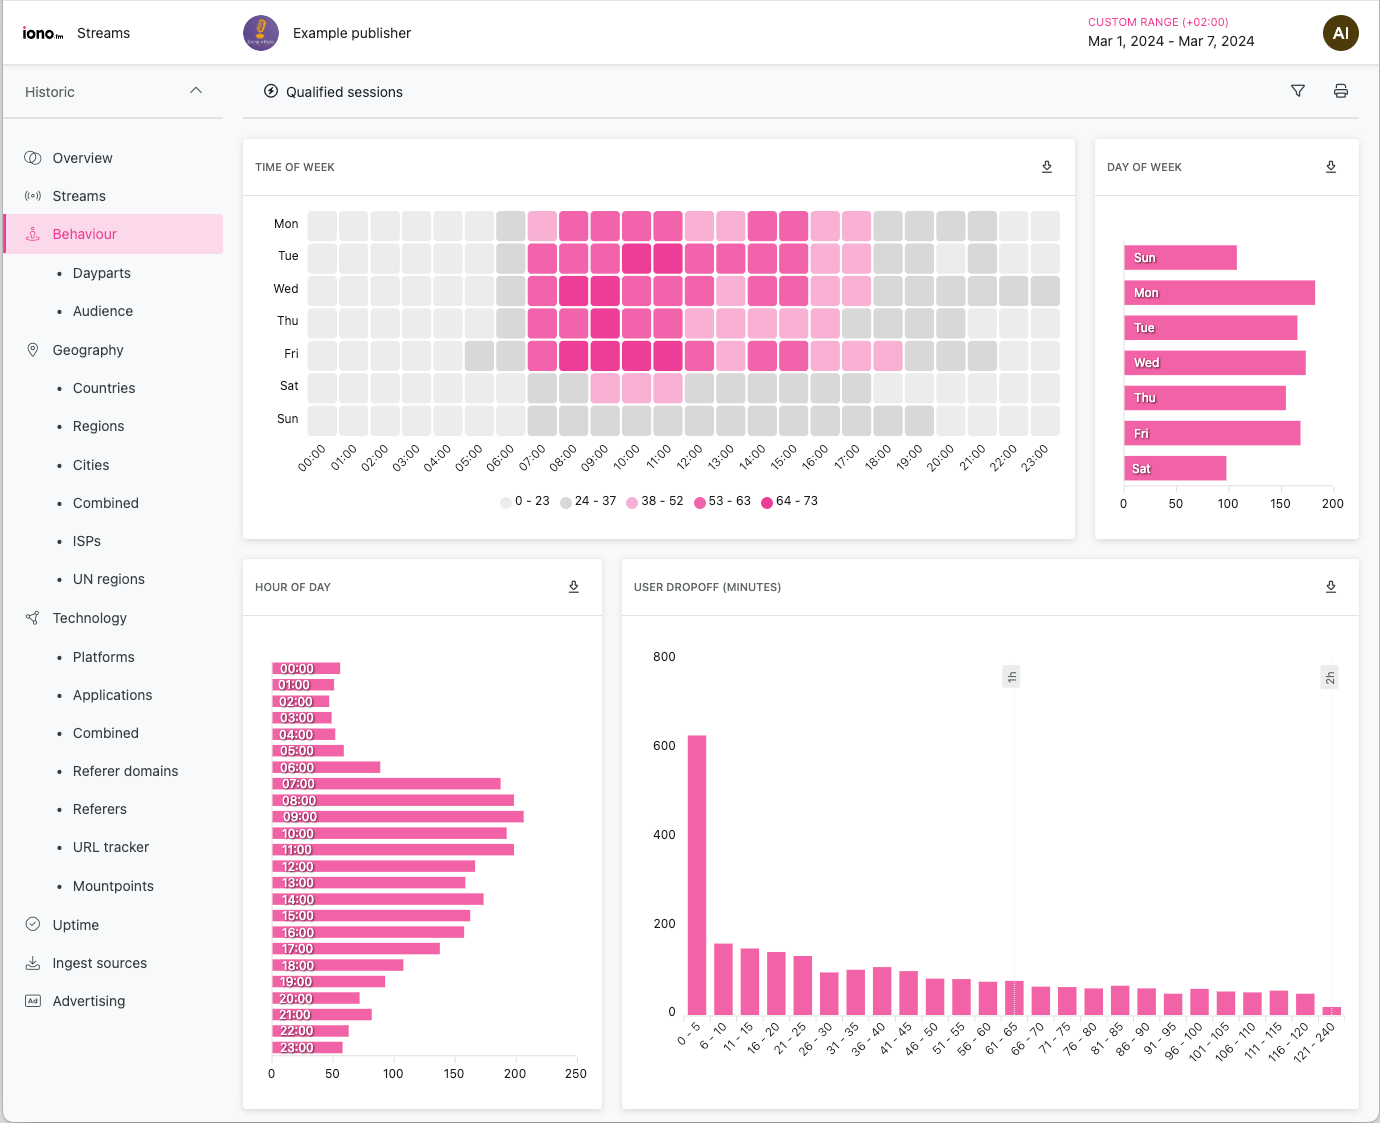Open the Streams sidebar item

tap(79, 196)
